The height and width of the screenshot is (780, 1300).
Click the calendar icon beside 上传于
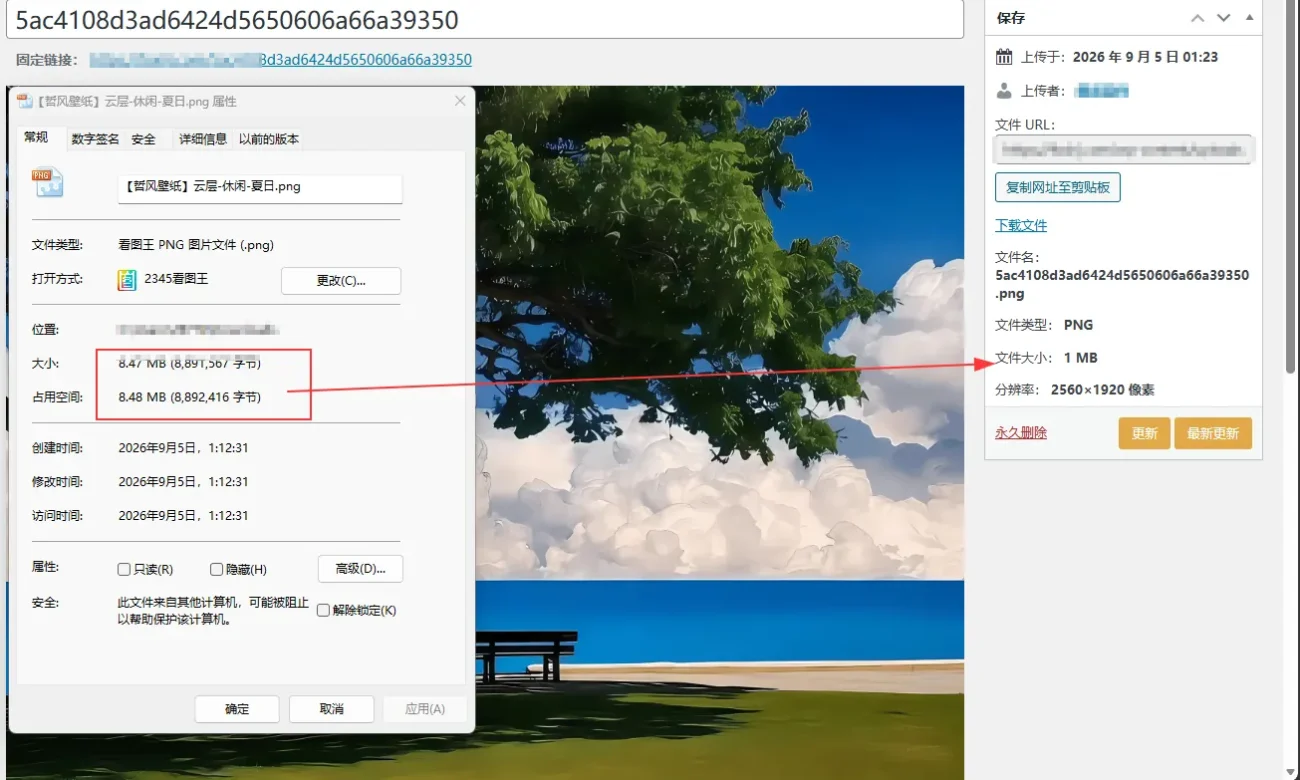click(x=1005, y=57)
